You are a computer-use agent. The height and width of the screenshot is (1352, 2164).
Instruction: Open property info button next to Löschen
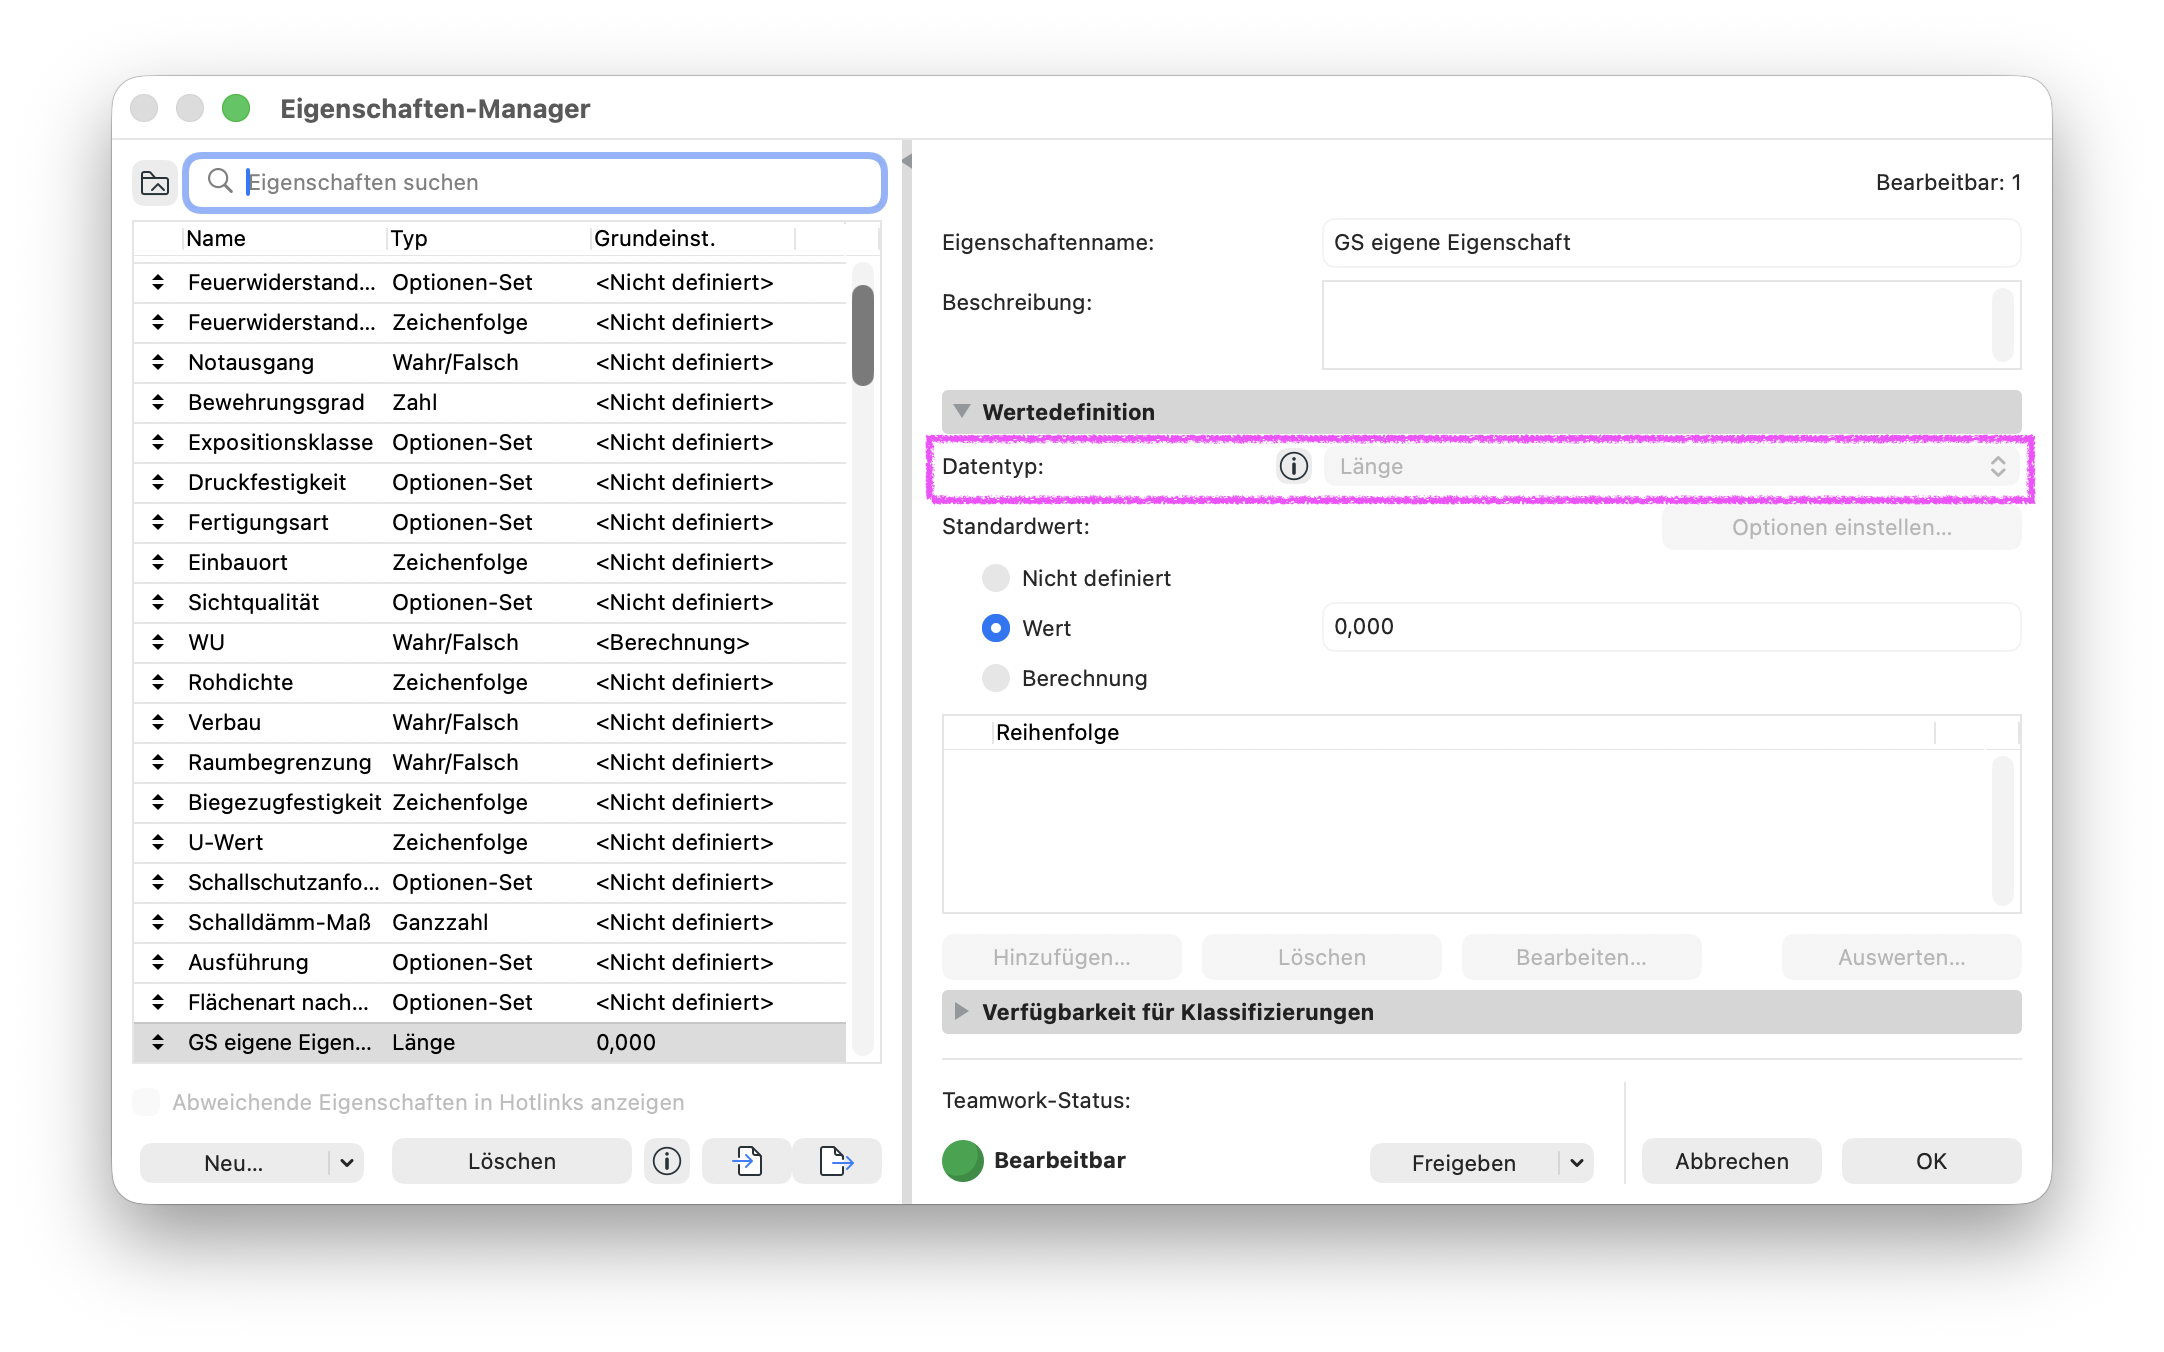667,1161
